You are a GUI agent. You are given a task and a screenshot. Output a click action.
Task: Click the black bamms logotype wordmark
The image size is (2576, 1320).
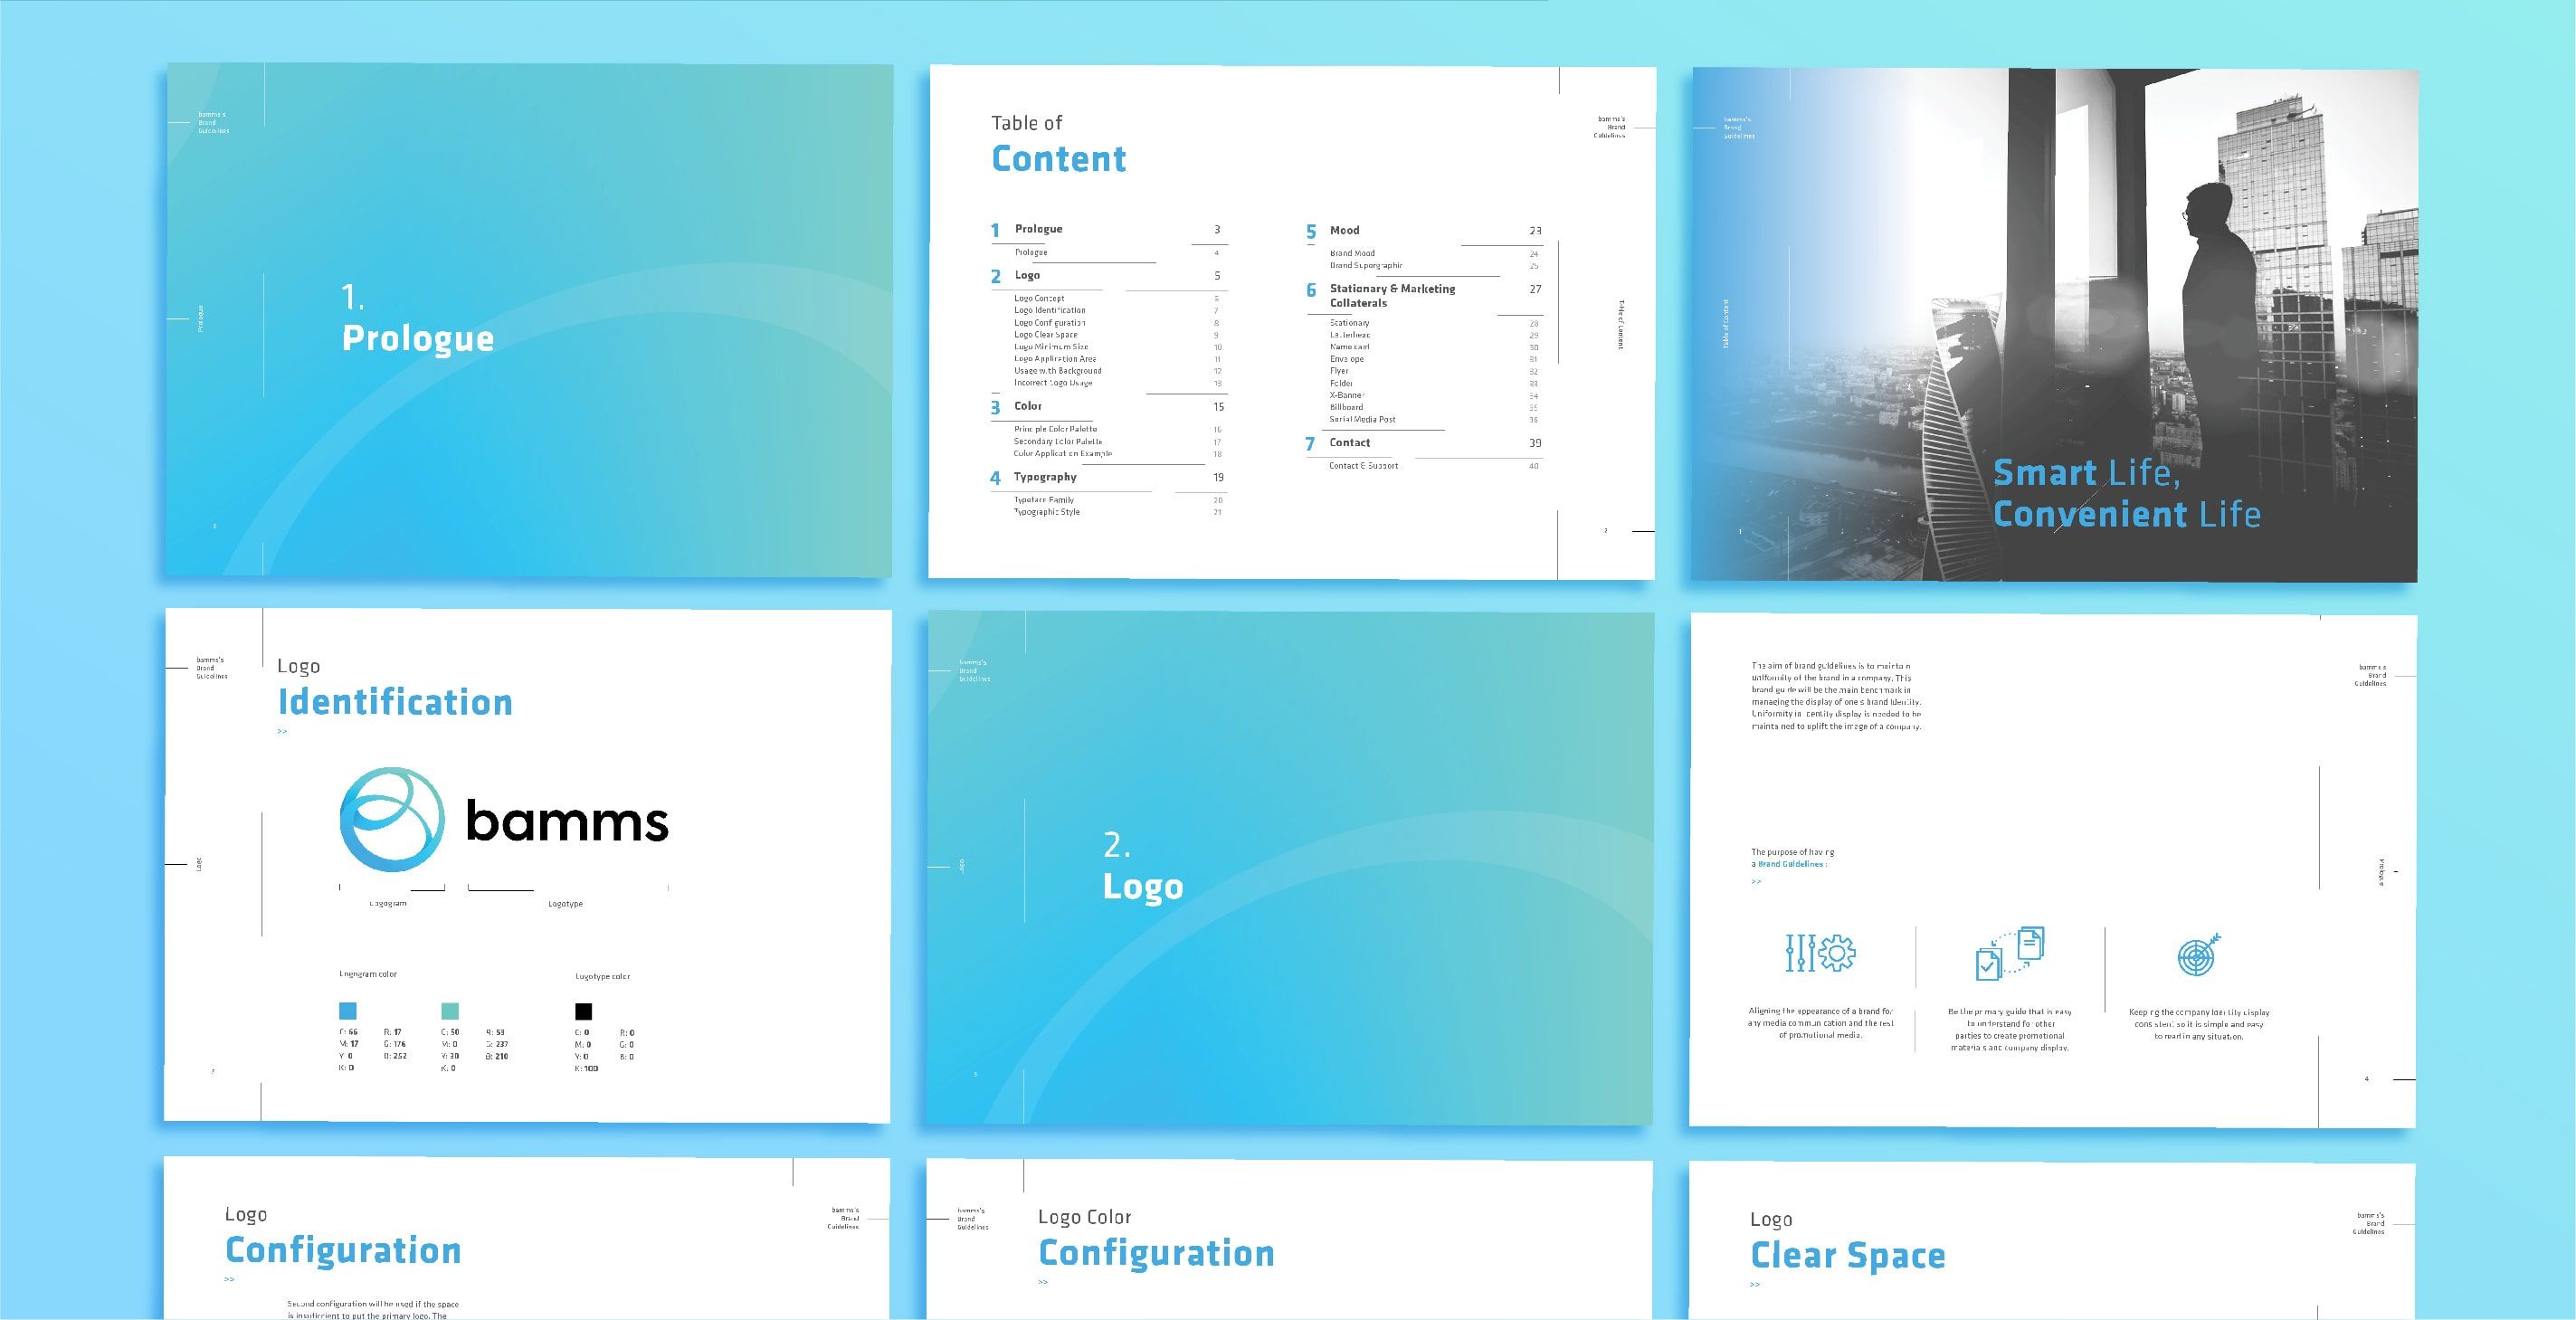[567, 822]
